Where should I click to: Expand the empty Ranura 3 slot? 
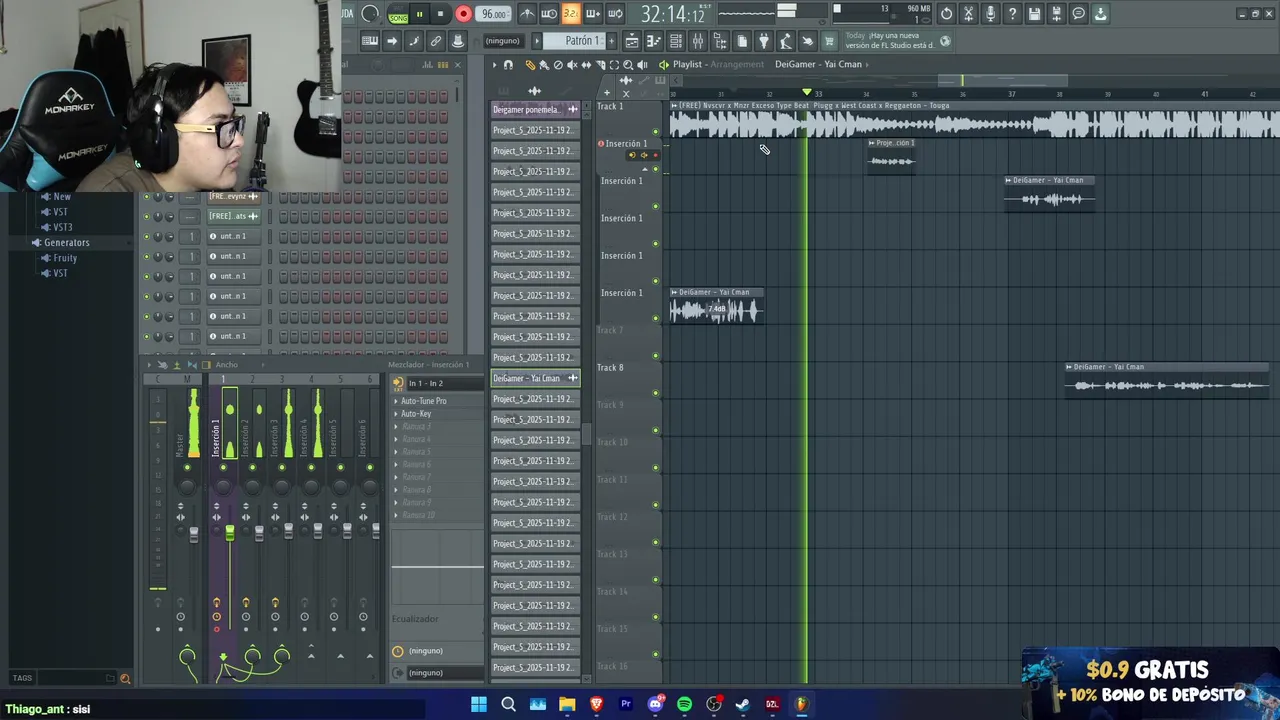pos(396,427)
